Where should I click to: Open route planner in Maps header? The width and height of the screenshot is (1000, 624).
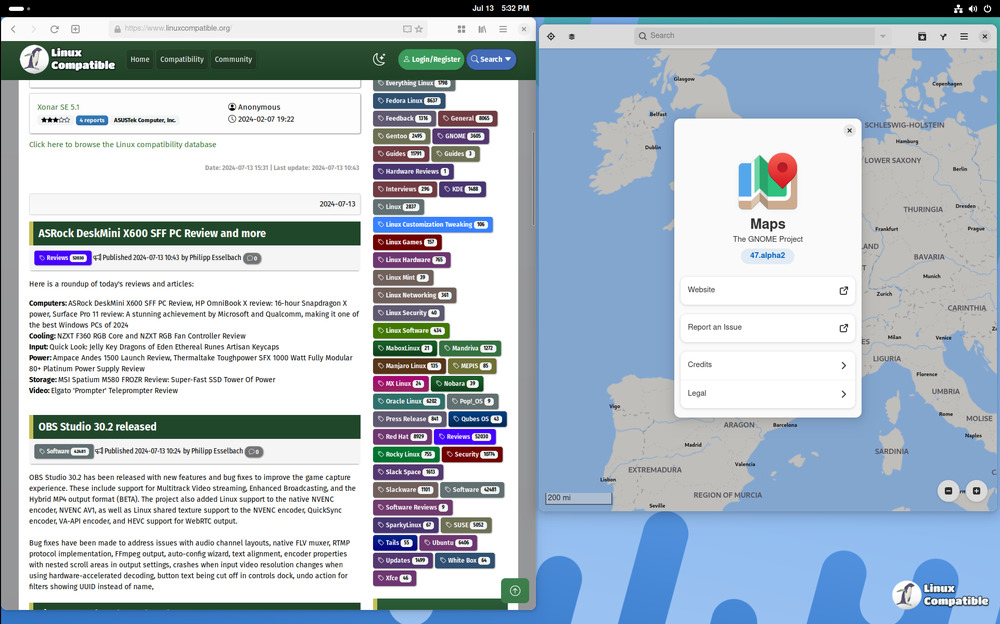coord(943,36)
